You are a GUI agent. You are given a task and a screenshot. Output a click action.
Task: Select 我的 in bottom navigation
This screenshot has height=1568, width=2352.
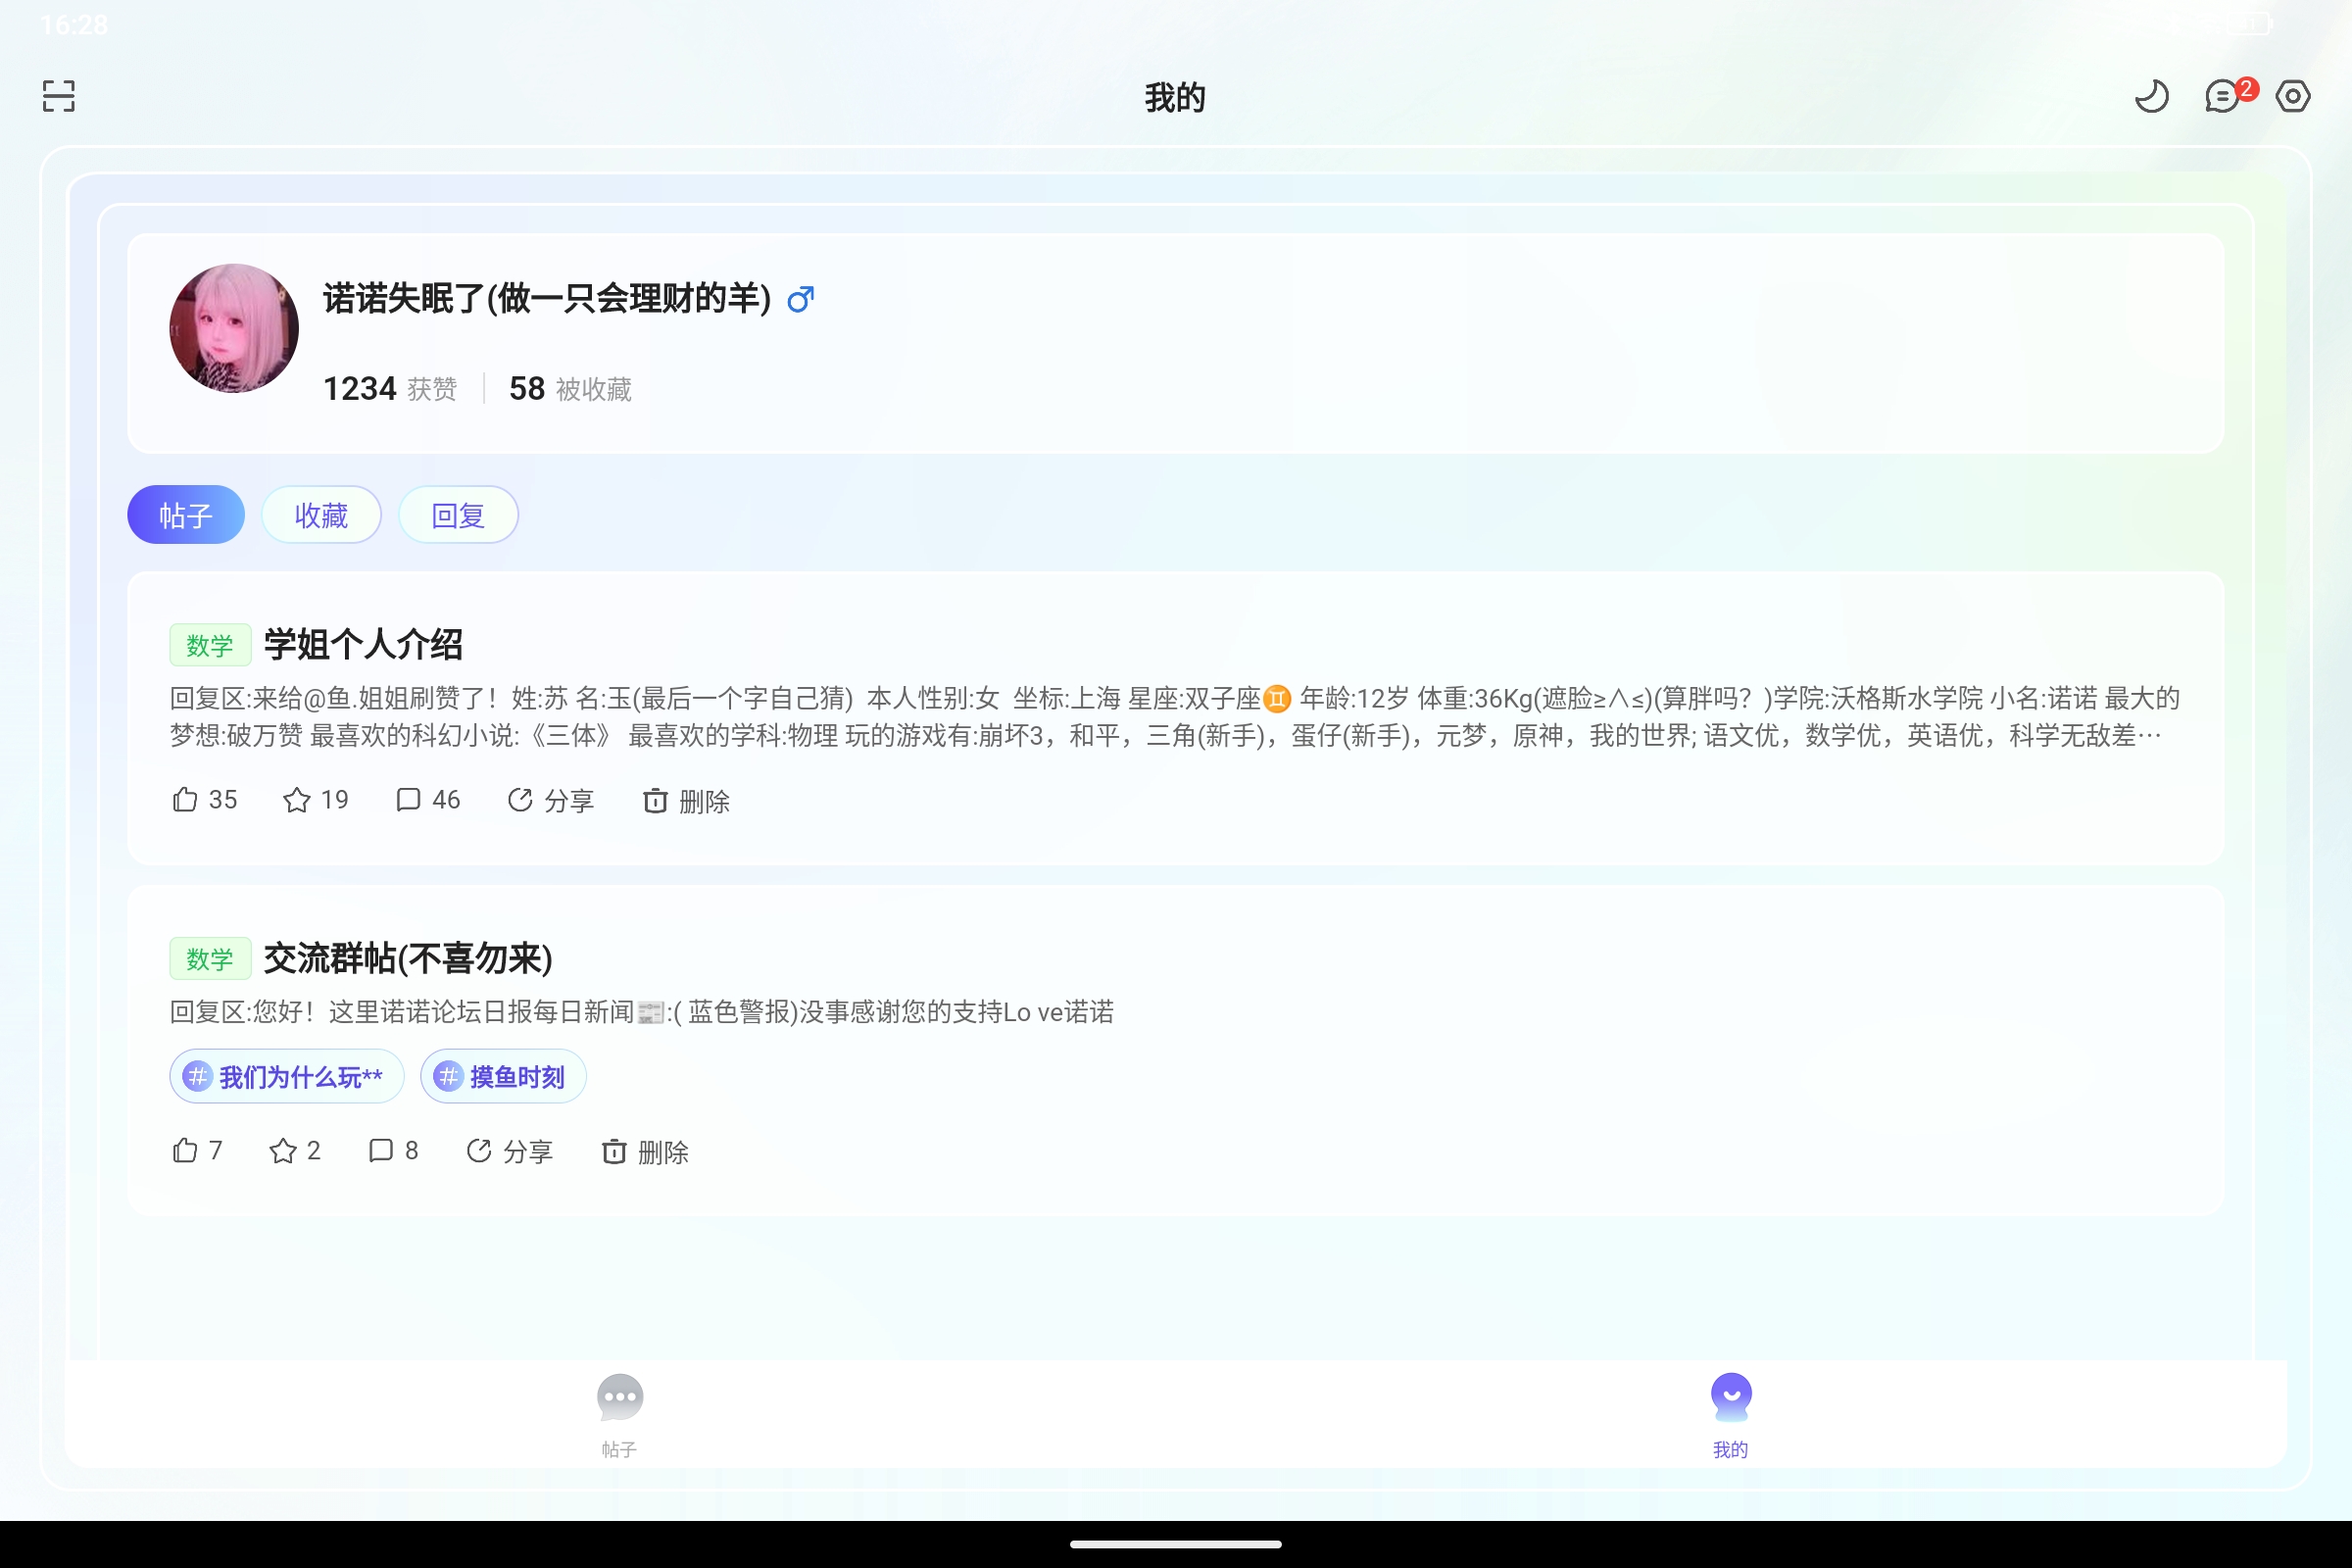point(1731,1413)
